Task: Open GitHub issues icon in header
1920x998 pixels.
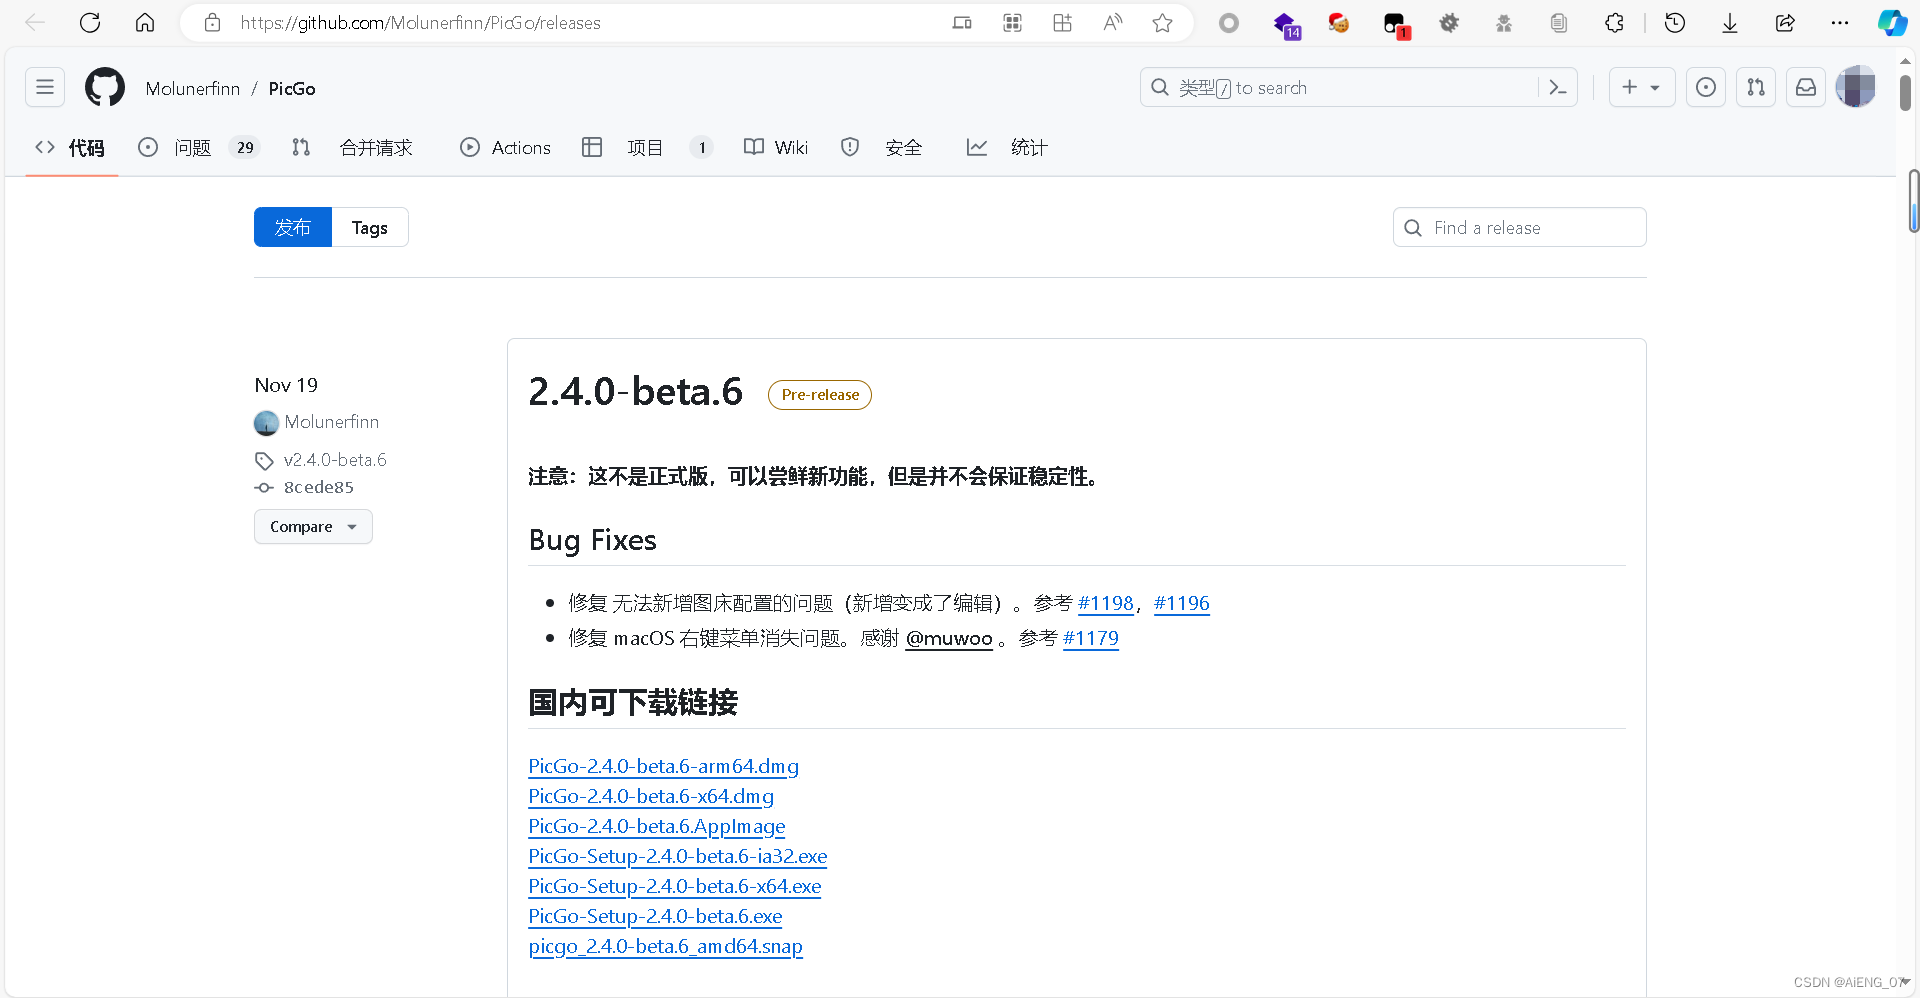Action: [x=1706, y=87]
